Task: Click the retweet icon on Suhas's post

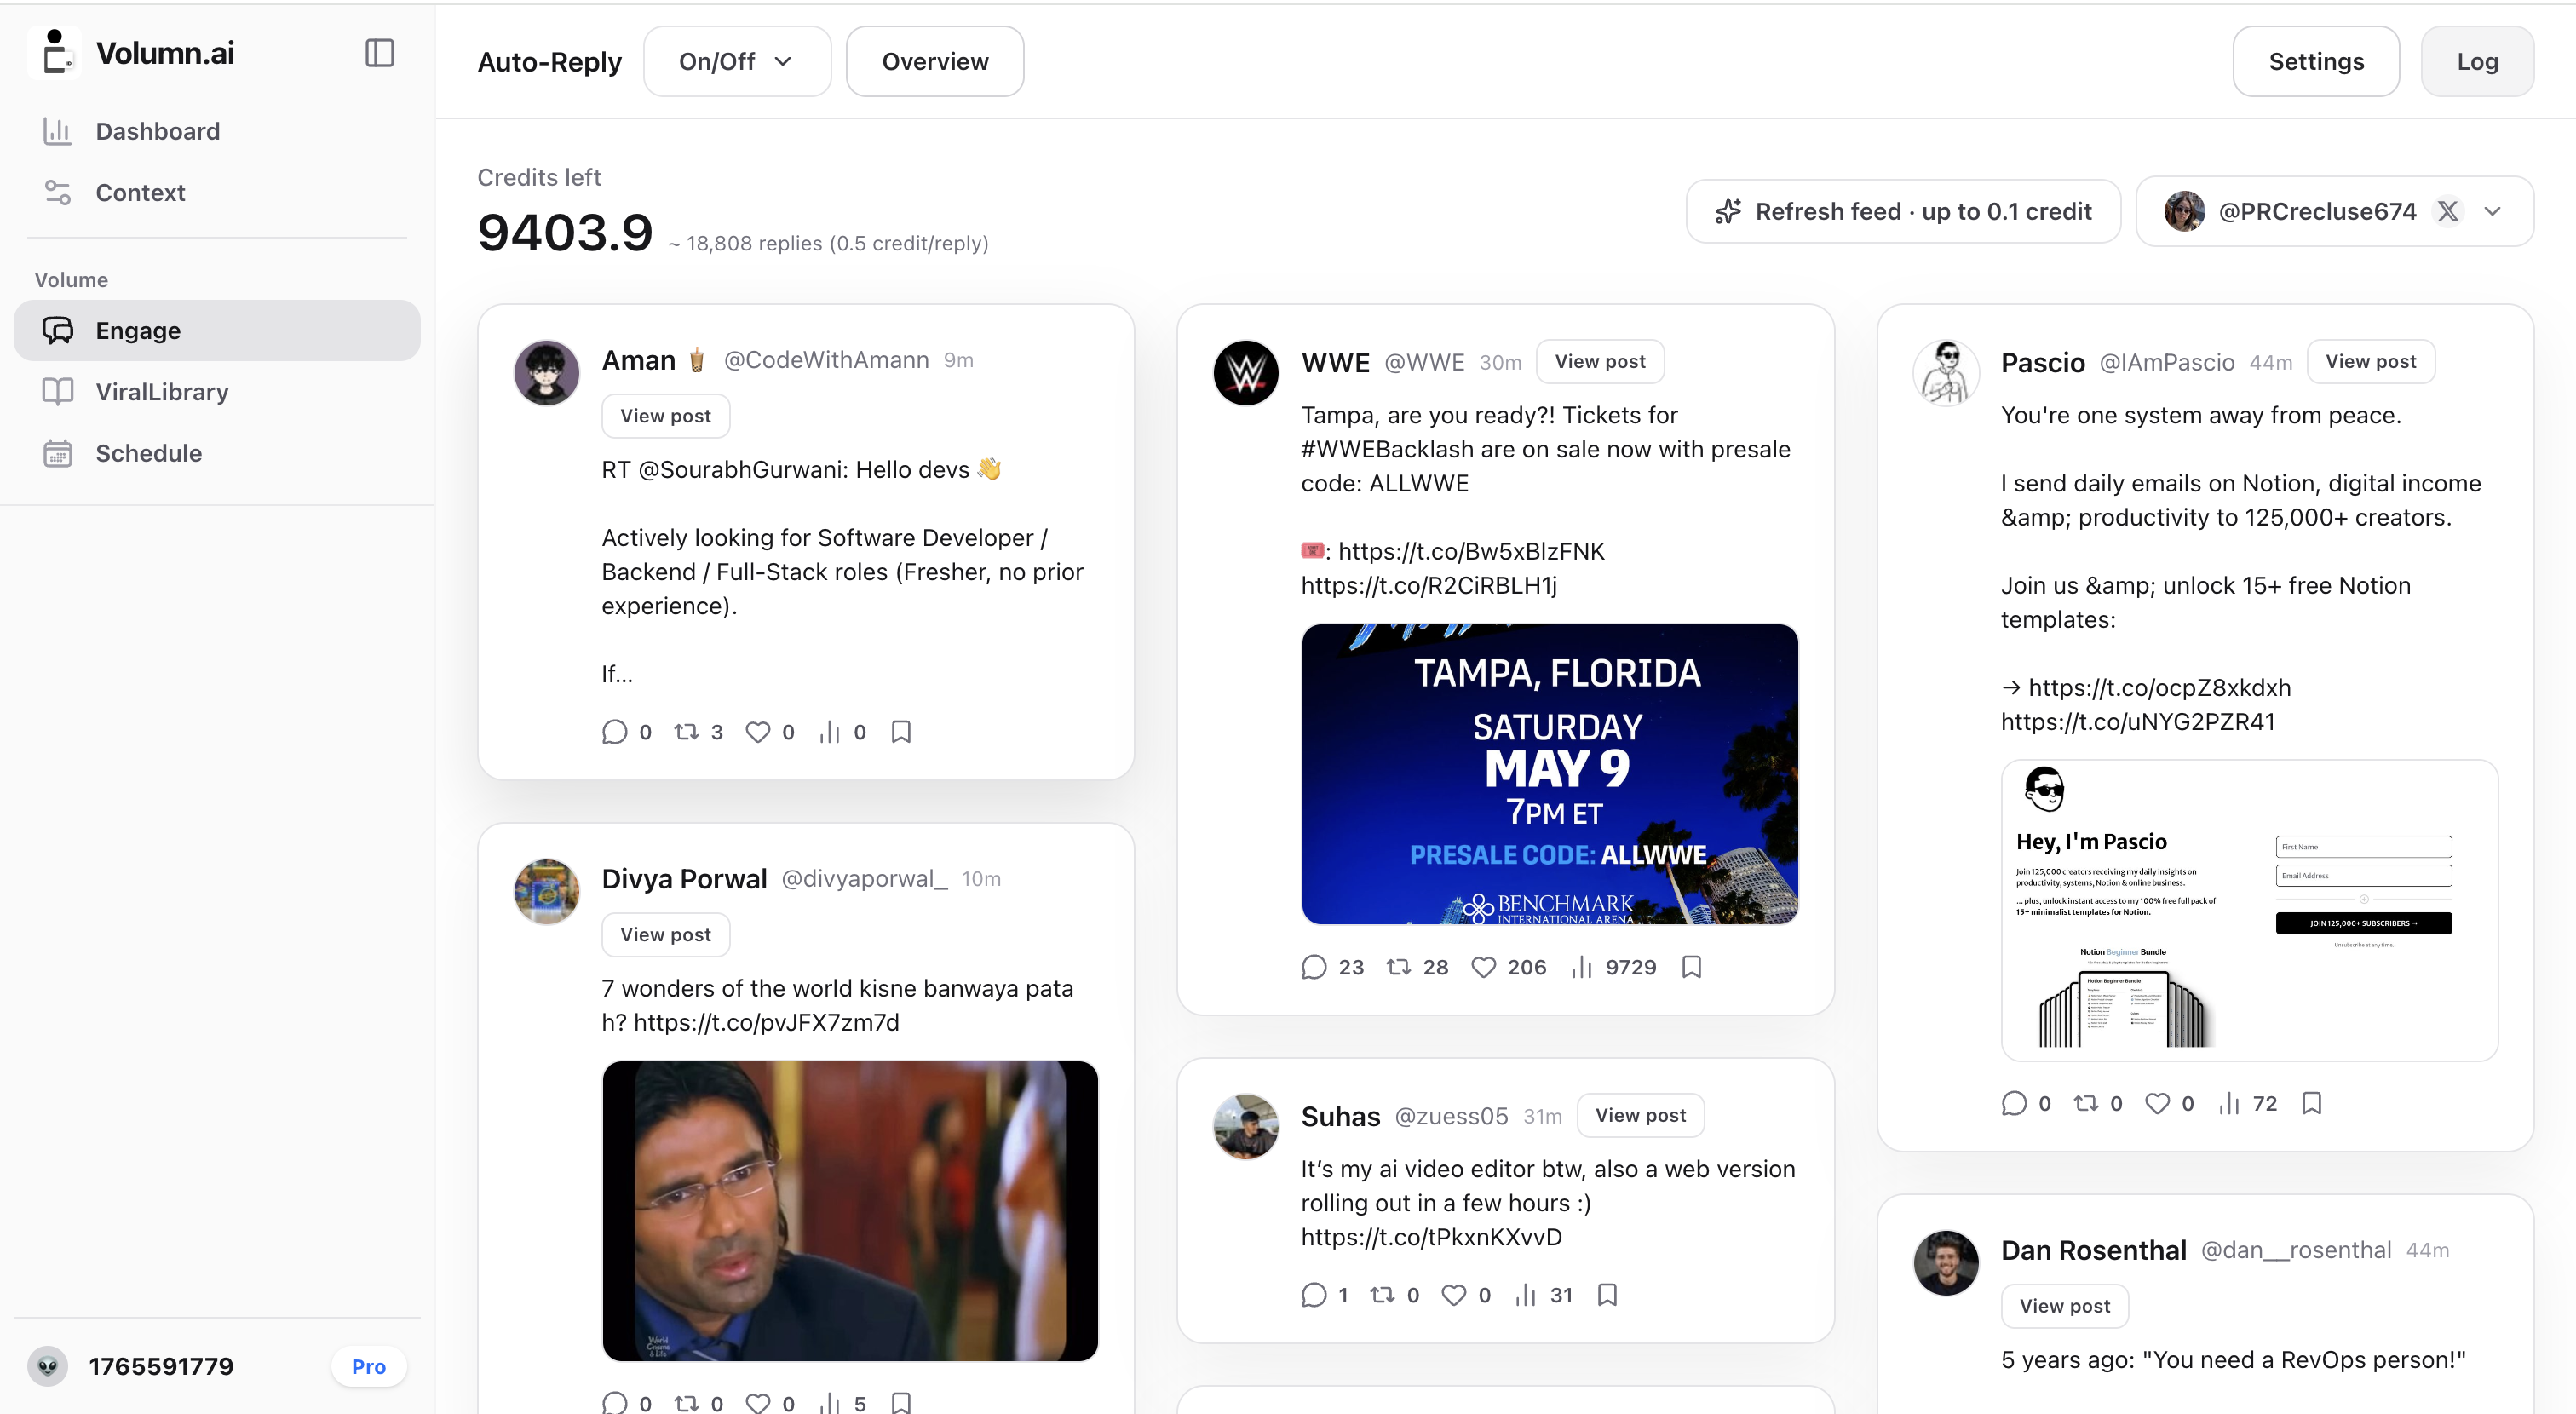Action: tap(1382, 1295)
